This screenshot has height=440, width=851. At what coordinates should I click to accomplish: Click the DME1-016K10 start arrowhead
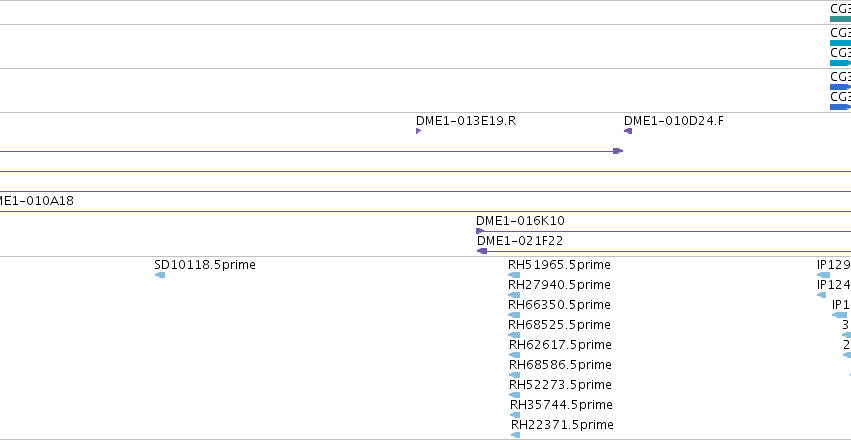(480, 231)
